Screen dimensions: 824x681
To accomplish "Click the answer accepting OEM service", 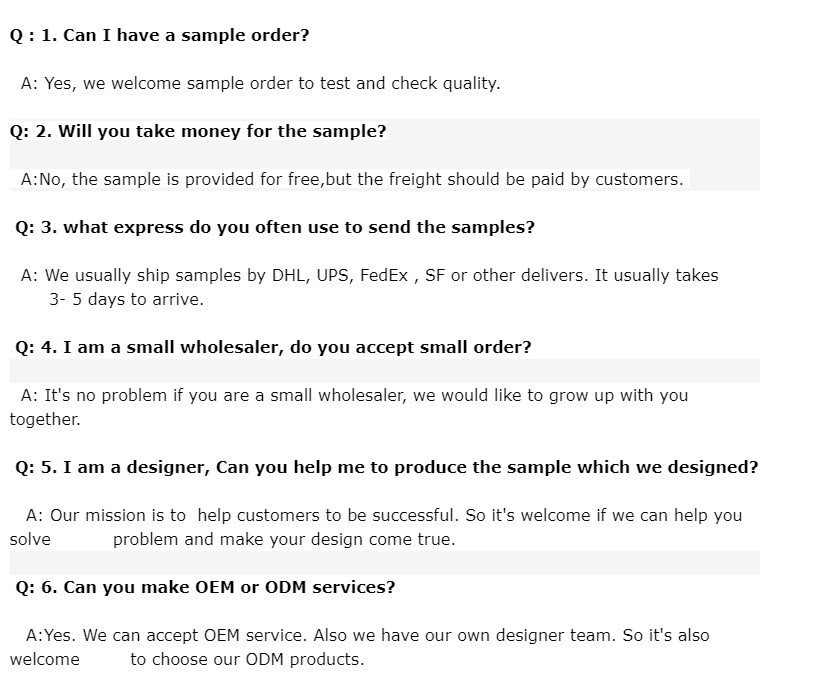I will (x=368, y=635).
